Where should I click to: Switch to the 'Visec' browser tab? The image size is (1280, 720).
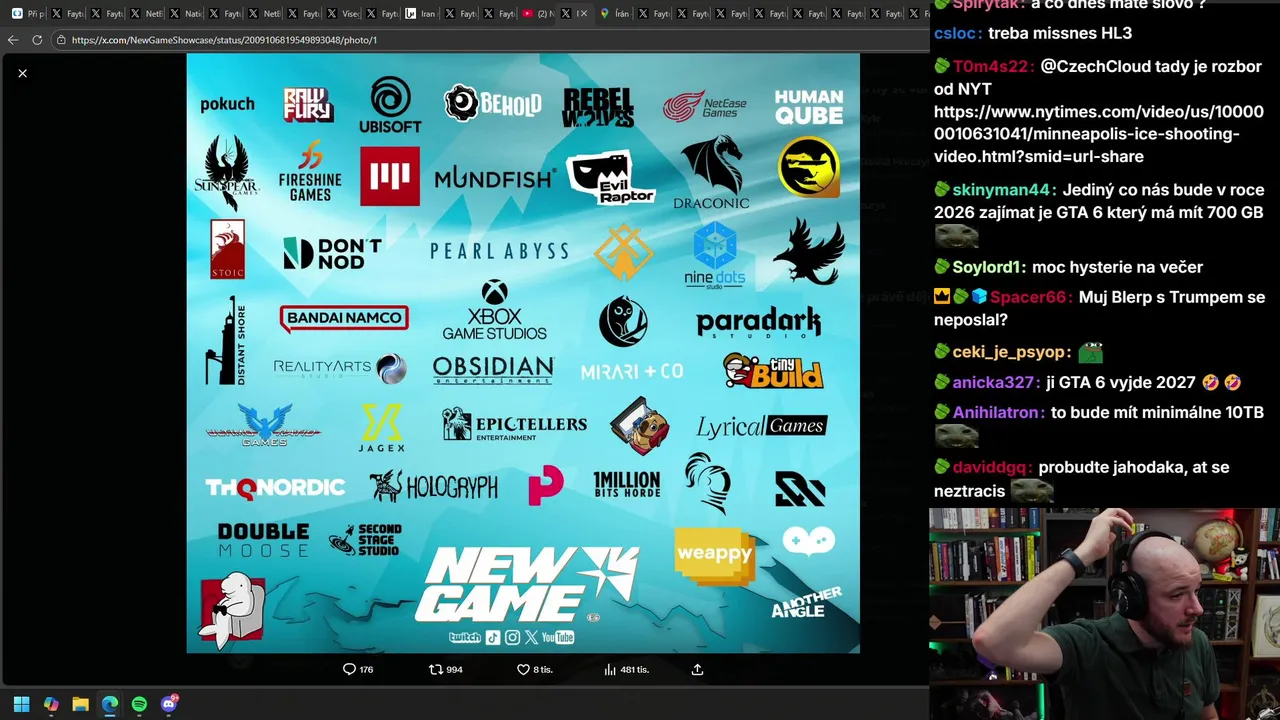tap(343, 14)
